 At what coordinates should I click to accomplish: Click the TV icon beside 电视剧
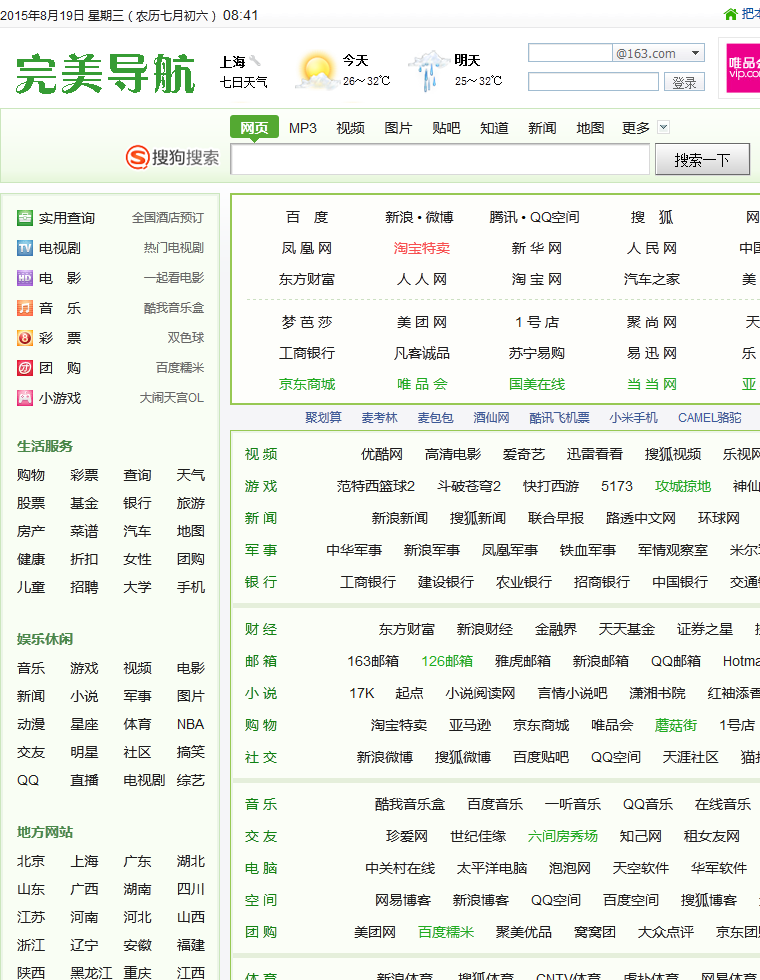pyautogui.click(x=24, y=248)
